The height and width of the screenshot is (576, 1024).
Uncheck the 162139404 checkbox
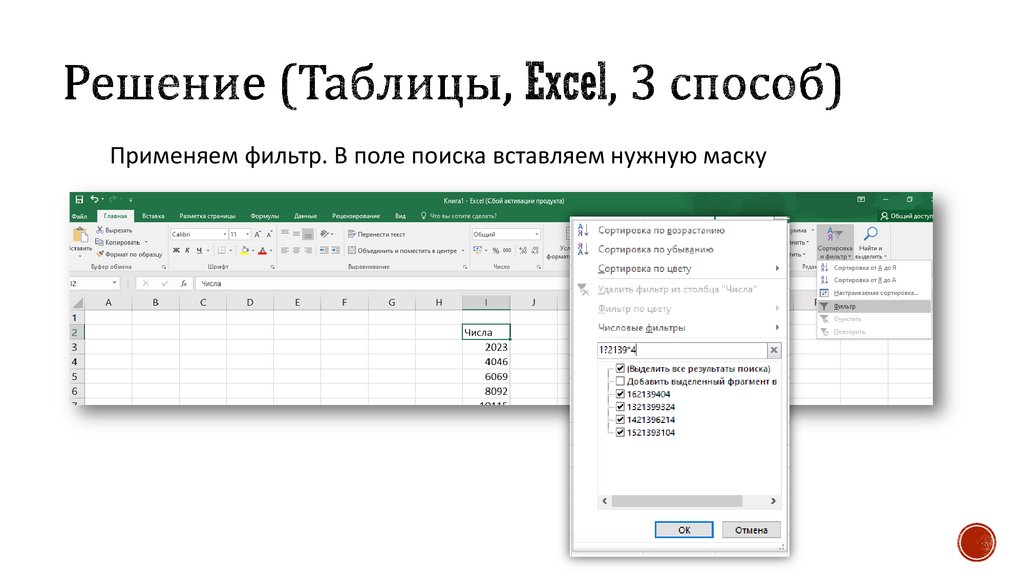[620, 394]
